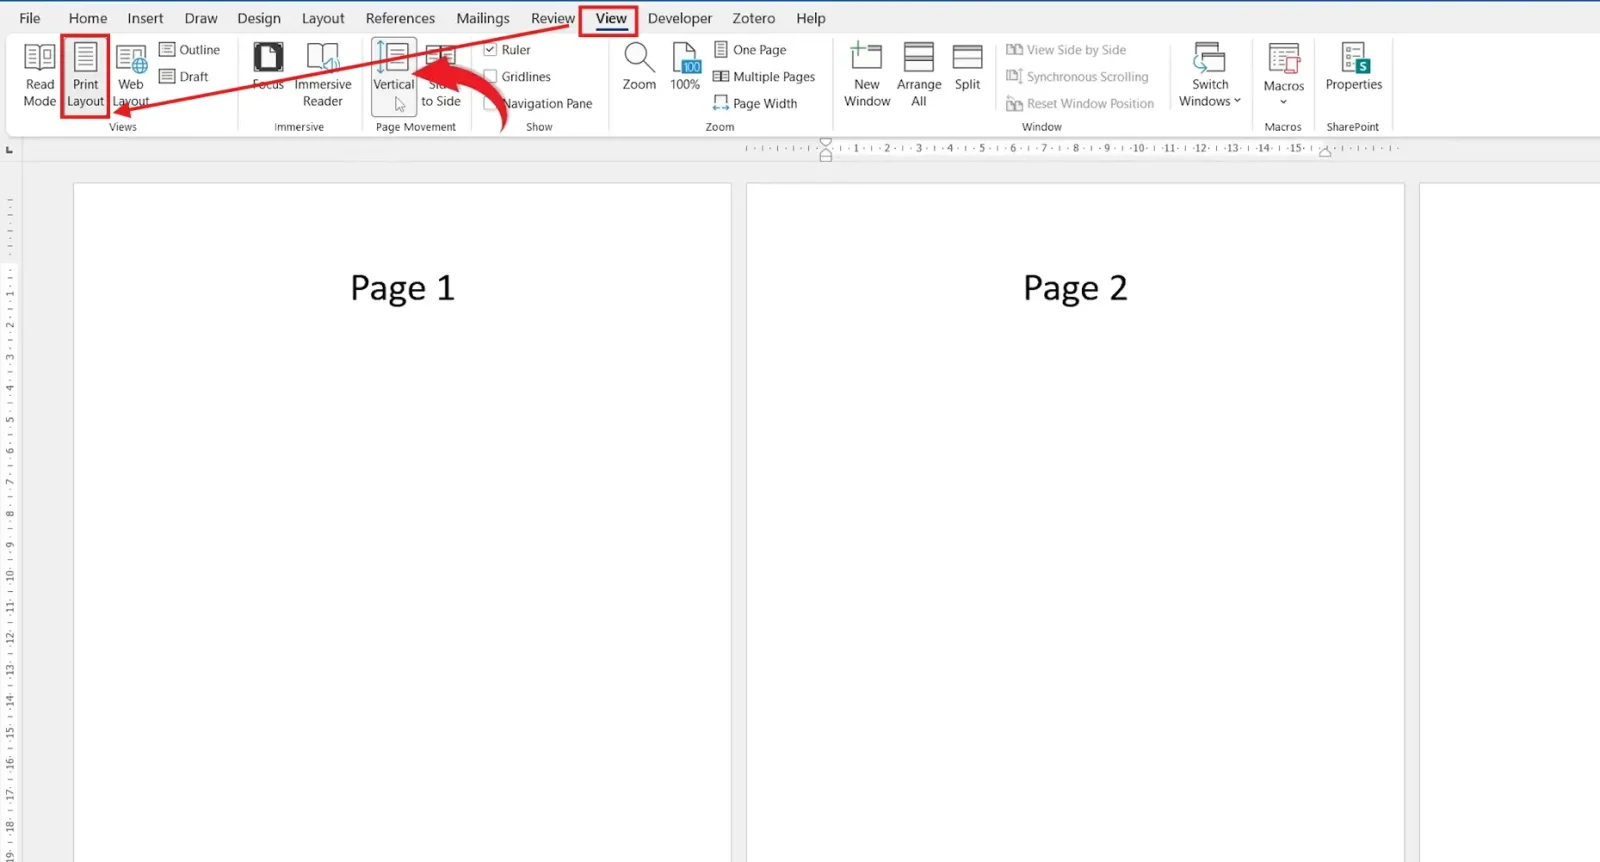Open the Developer tab
1600x862 pixels.
click(x=680, y=18)
